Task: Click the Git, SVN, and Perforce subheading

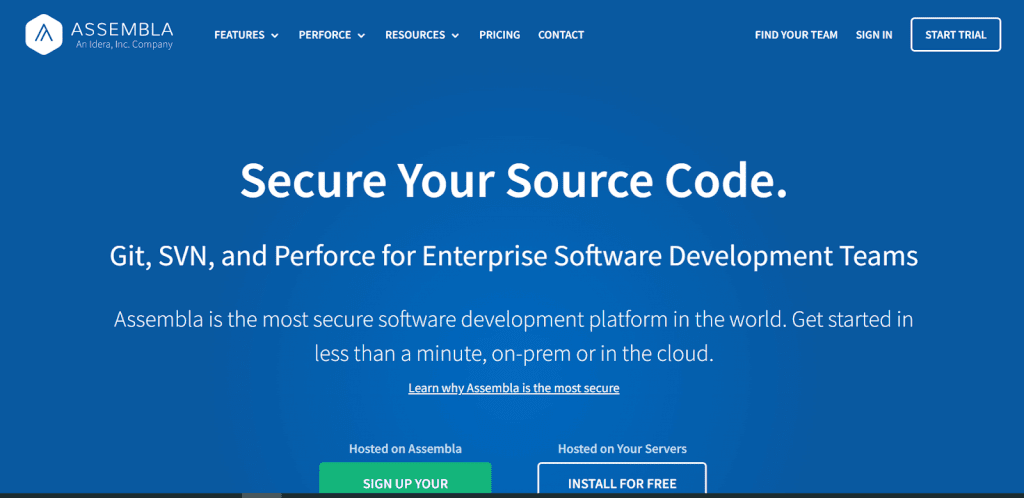Action: point(513,257)
